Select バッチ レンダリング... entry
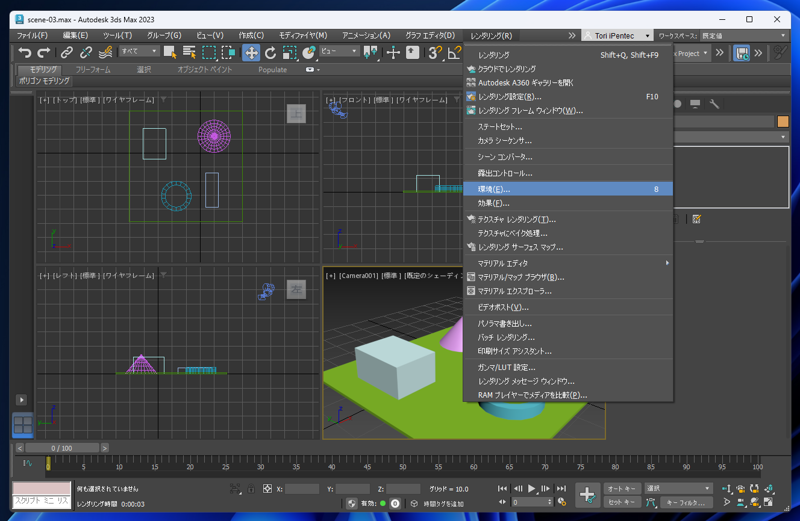 [x=568, y=337]
